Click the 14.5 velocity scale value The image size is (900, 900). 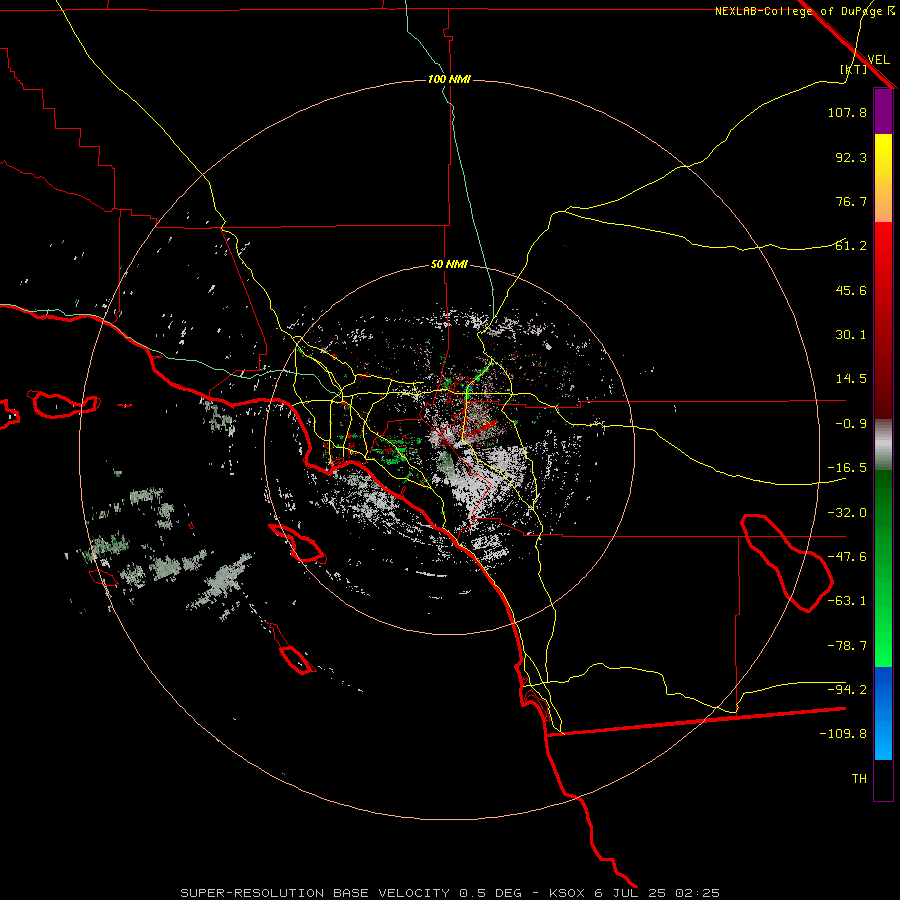point(851,379)
